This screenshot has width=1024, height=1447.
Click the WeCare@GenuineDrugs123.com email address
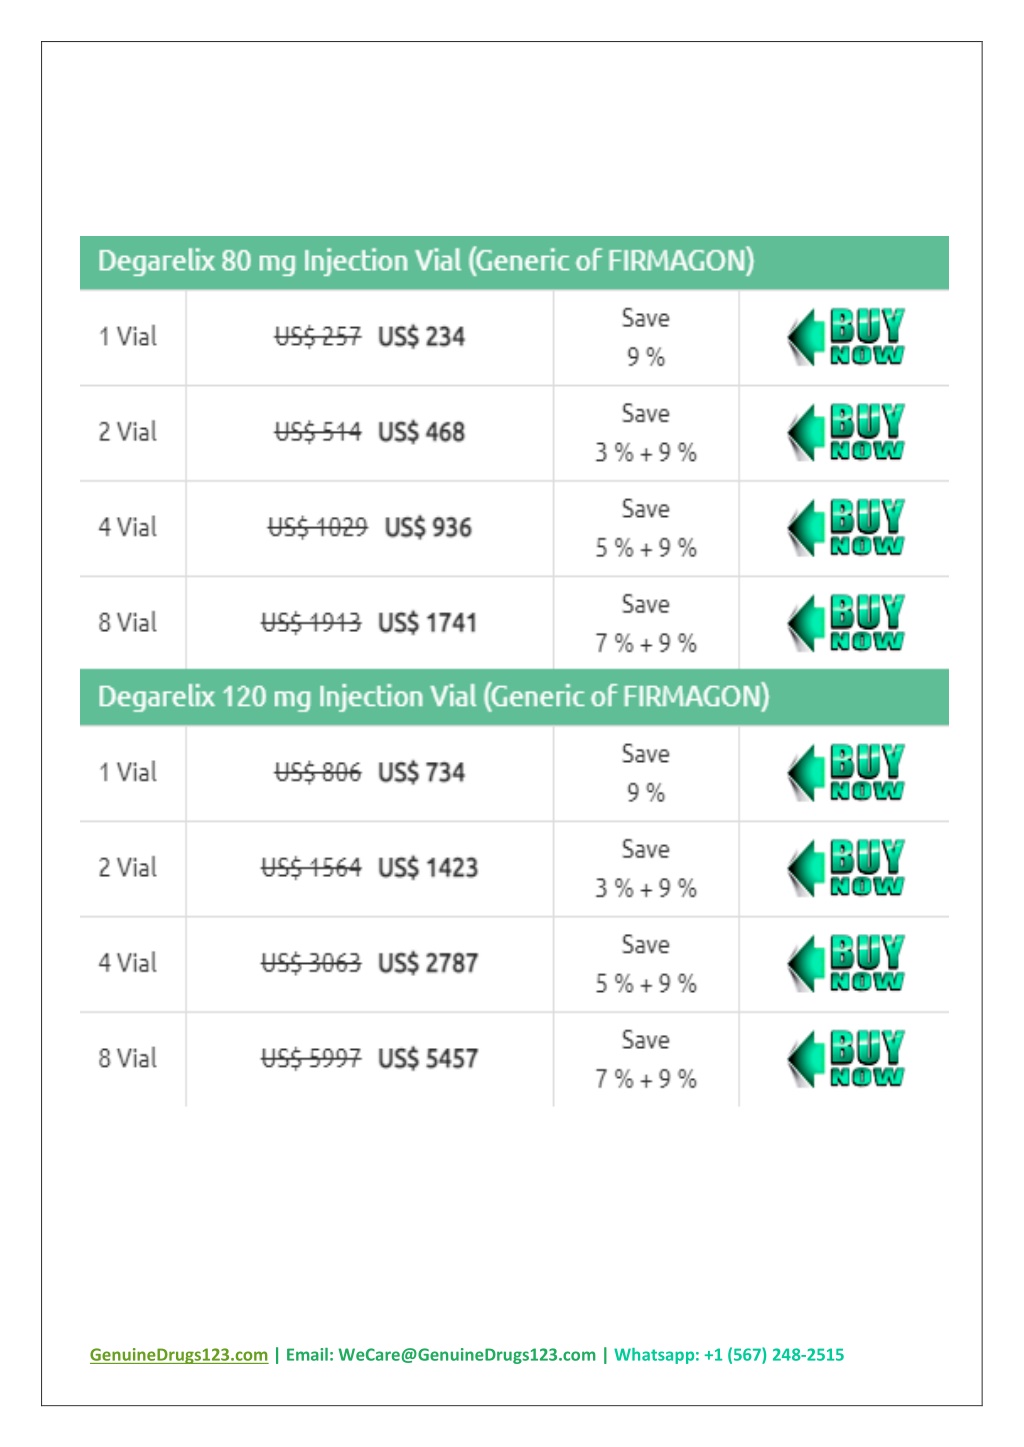pos(467,1355)
